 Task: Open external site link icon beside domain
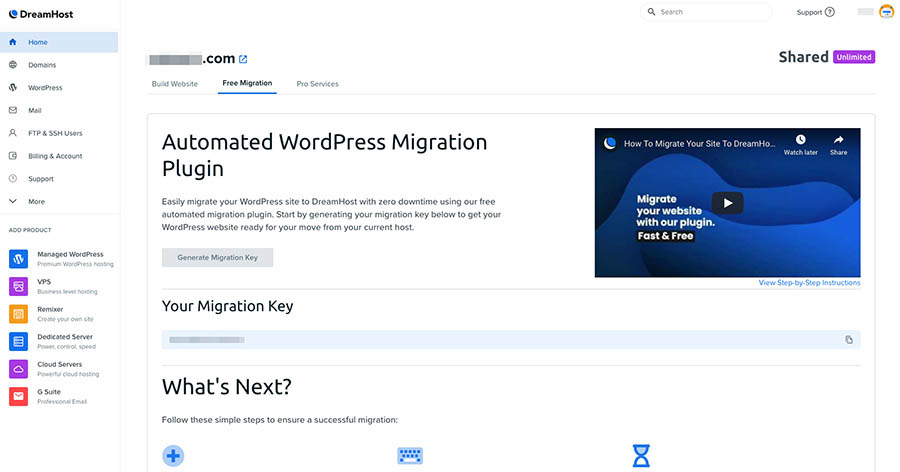click(x=243, y=59)
